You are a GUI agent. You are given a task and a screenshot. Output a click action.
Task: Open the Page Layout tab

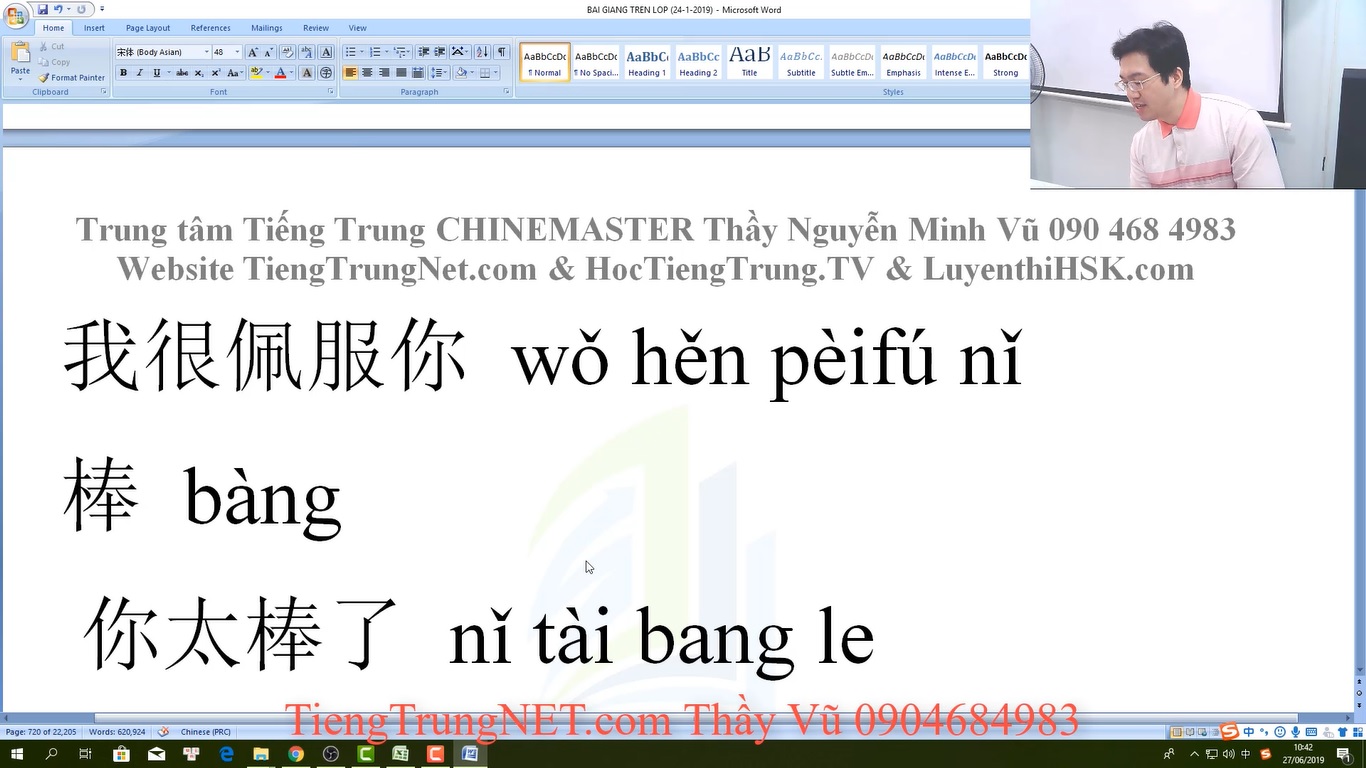coord(148,28)
